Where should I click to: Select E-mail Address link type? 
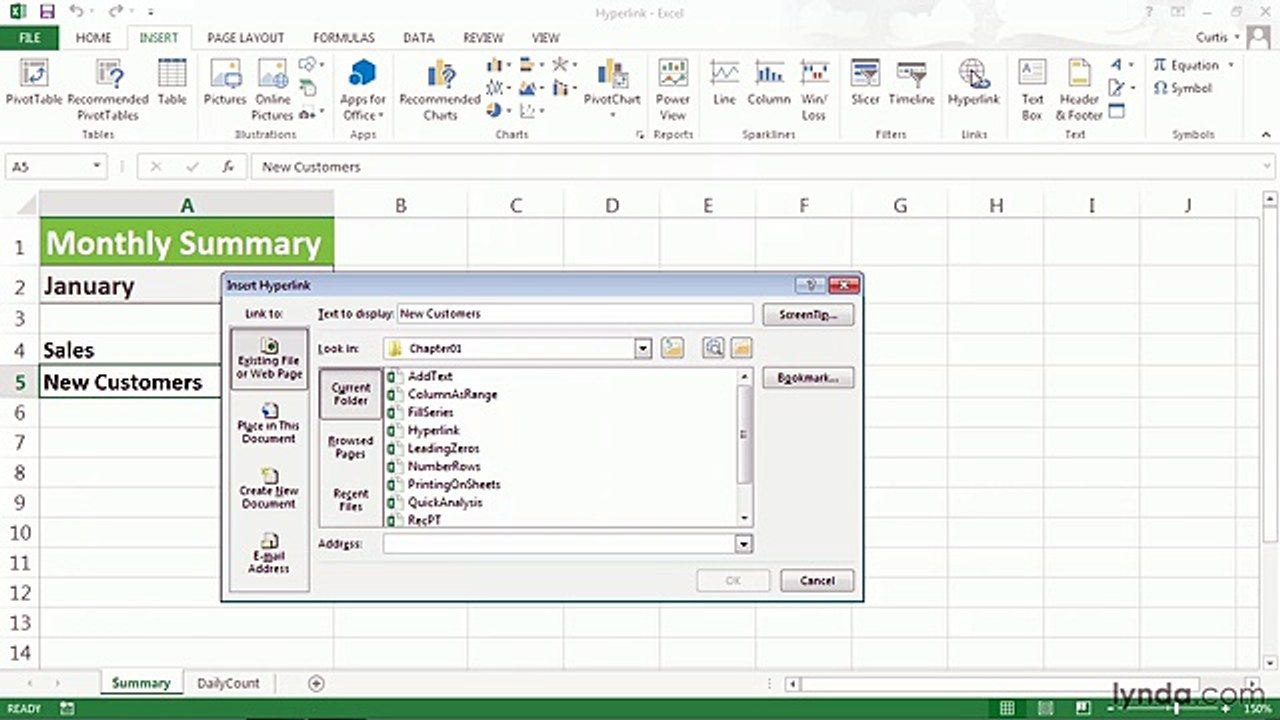268,553
